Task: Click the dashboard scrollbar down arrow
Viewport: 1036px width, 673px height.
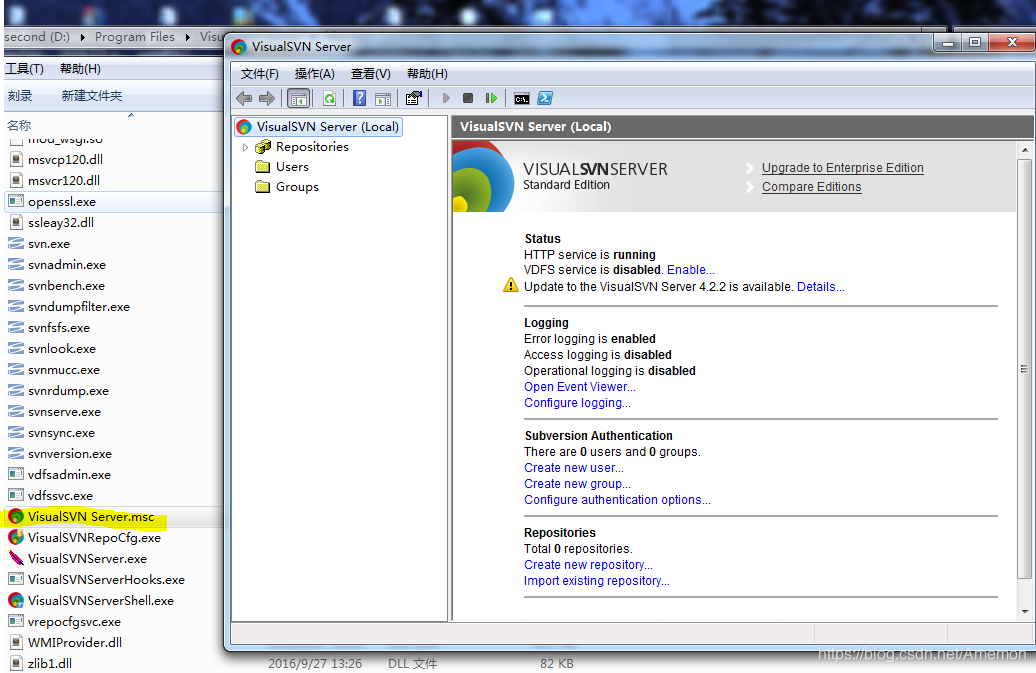Action: point(1025,612)
